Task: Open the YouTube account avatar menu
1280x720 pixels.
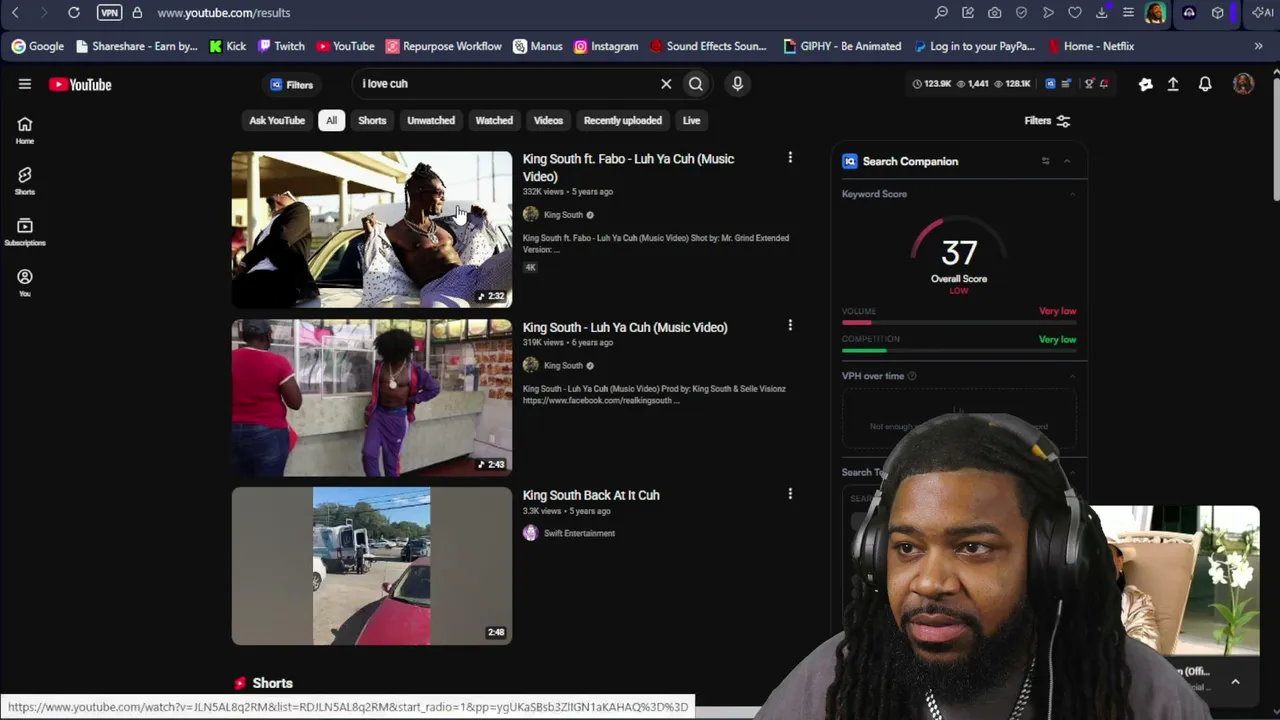Action: [1243, 84]
